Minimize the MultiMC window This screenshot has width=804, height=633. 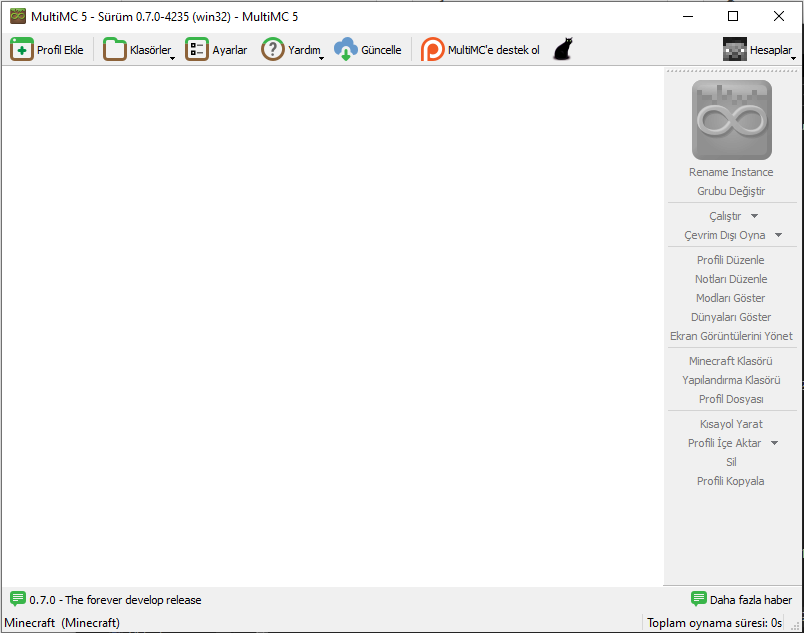(688, 16)
